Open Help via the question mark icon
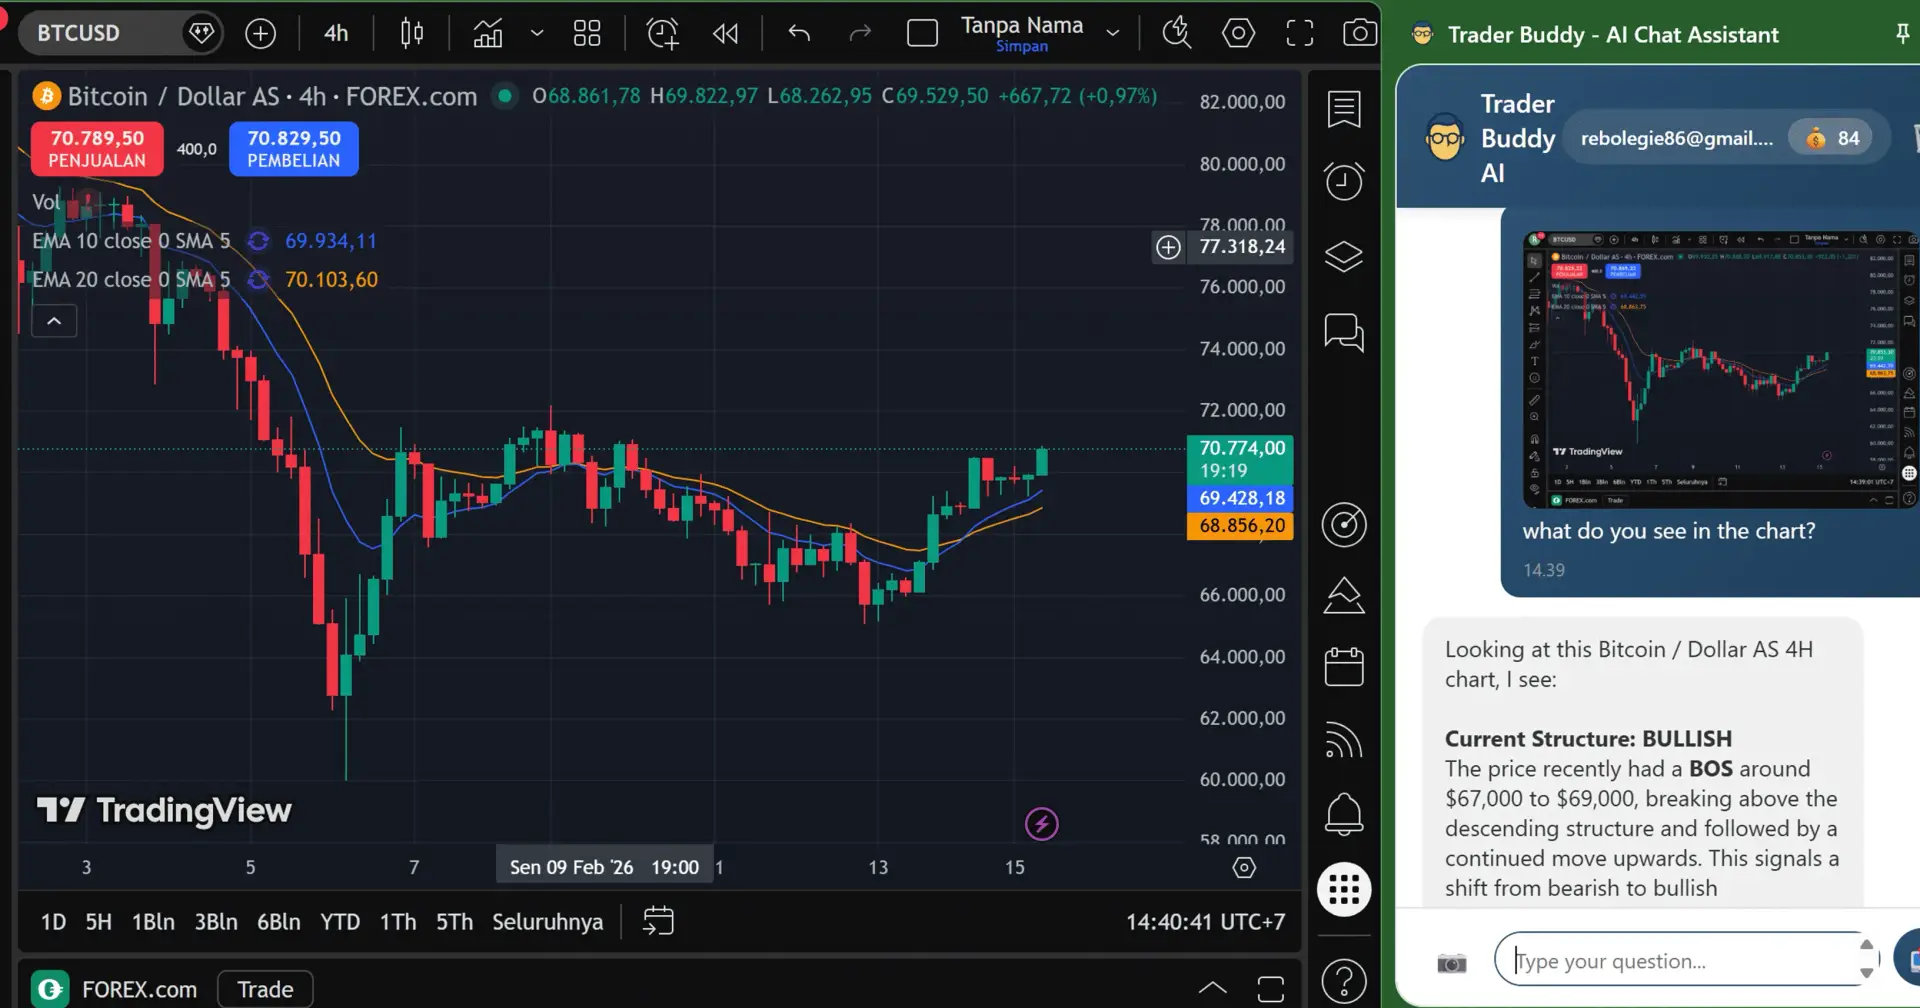The height and width of the screenshot is (1008, 1920). tap(1345, 981)
